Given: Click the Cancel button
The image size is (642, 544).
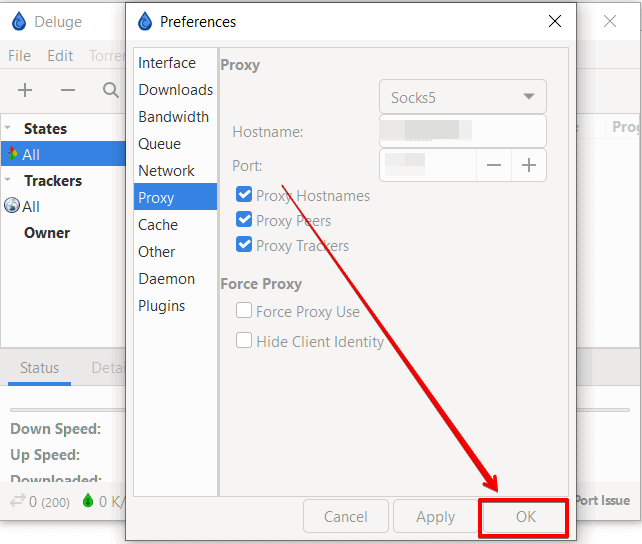Looking at the screenshot, I should [x=346, y=516].
